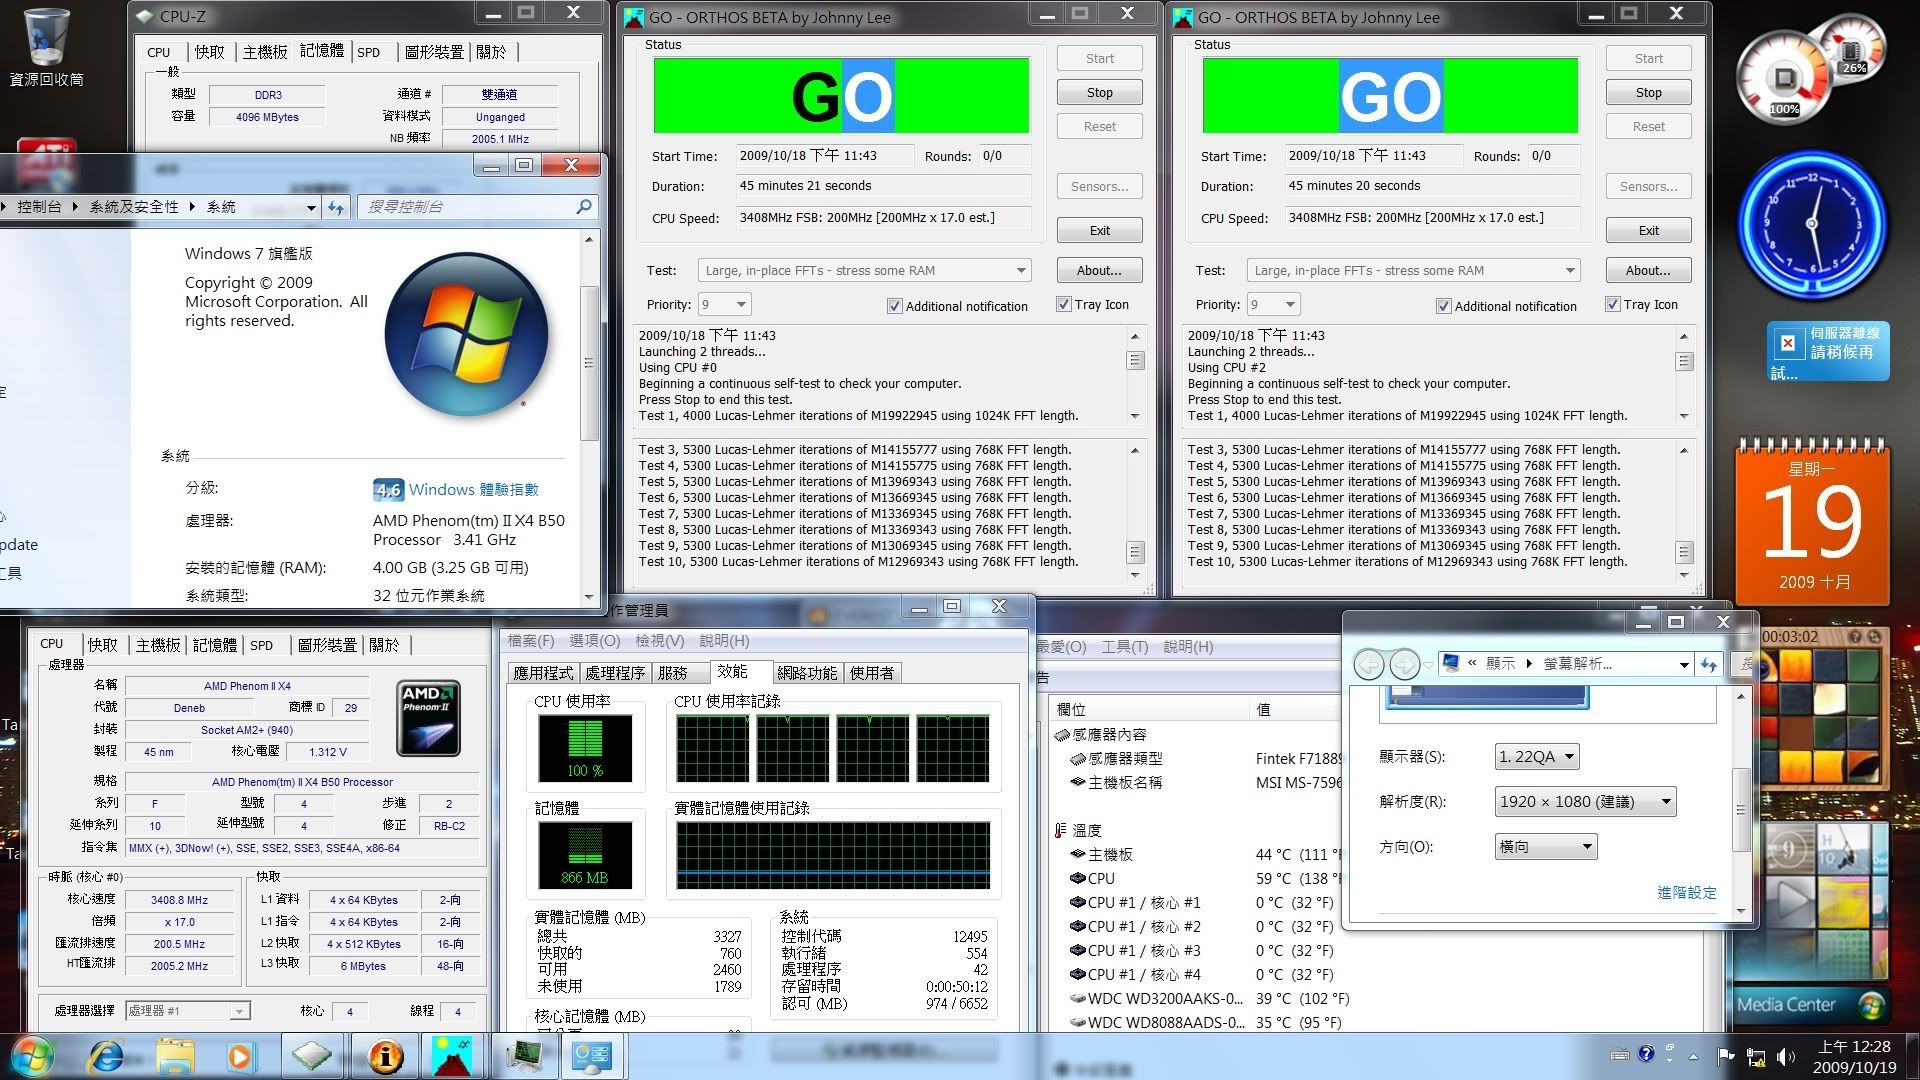Click the ORTHOS volcano taskbar icon
Image resolution: width=1920 pixels, height=1080 pixels.
point(453,1056)
